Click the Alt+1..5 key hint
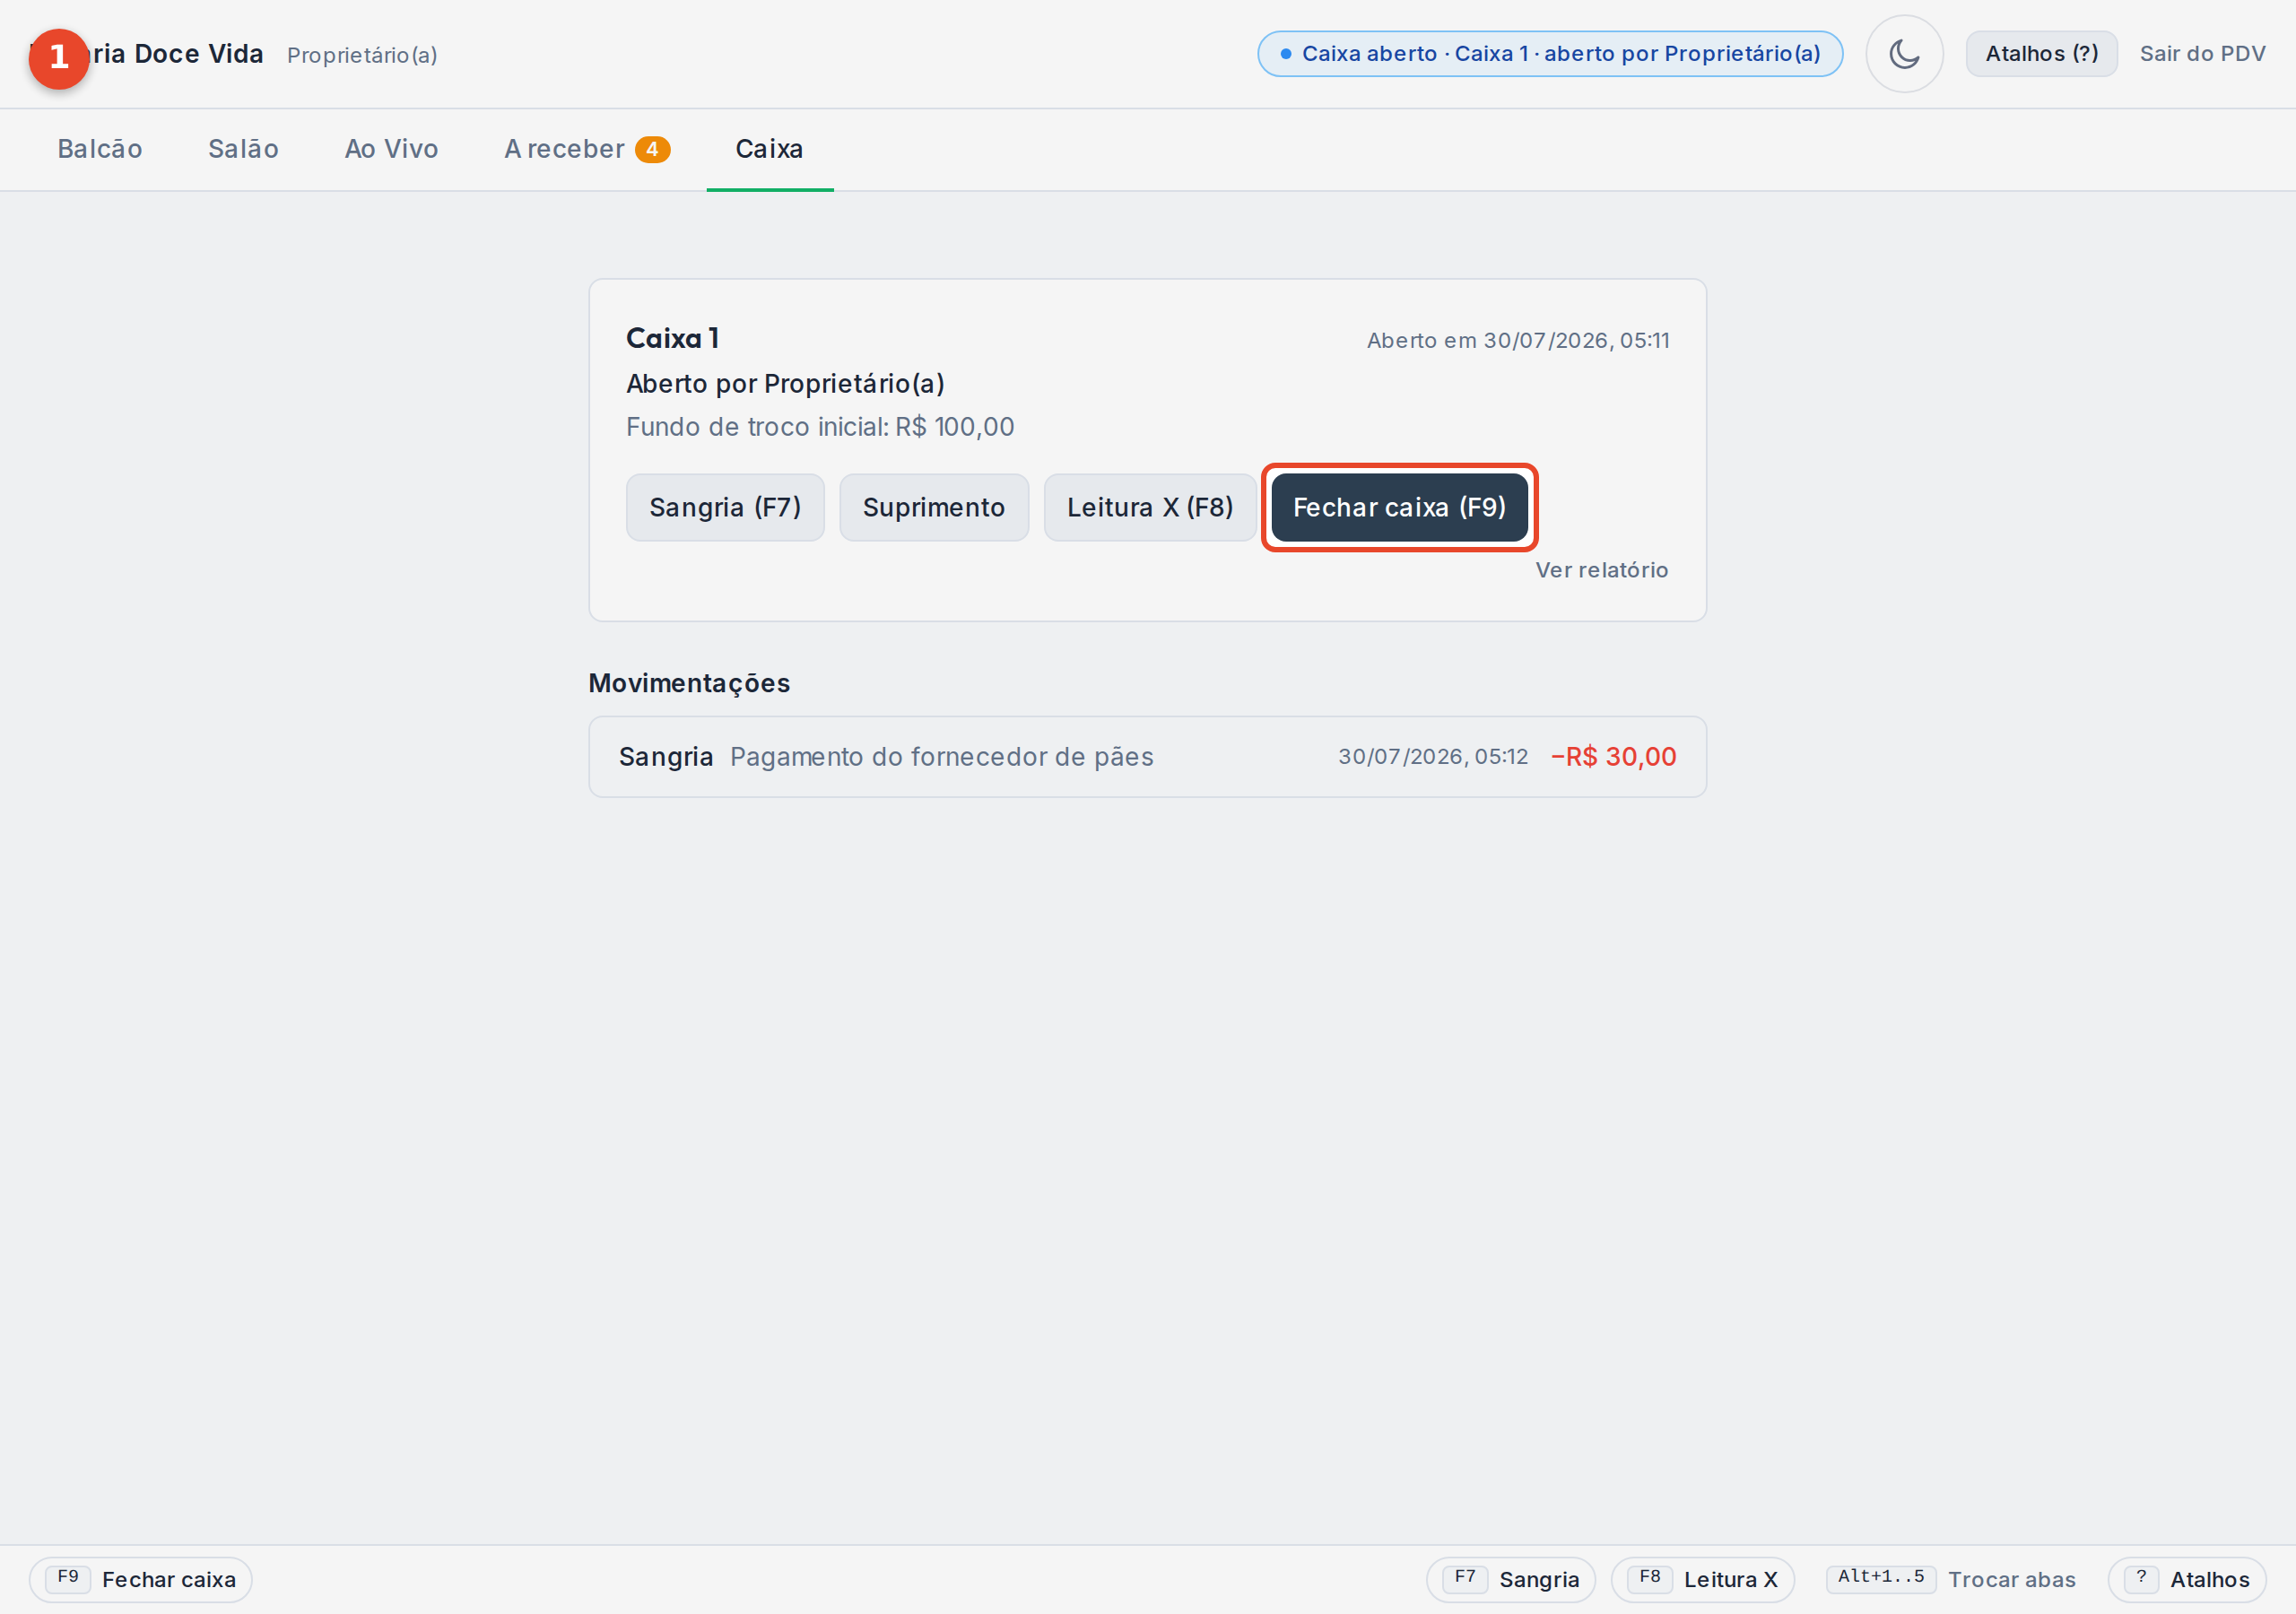Image resolution: width=2296 pixels, height=1614 pixels. (x=1881, y=1577)
